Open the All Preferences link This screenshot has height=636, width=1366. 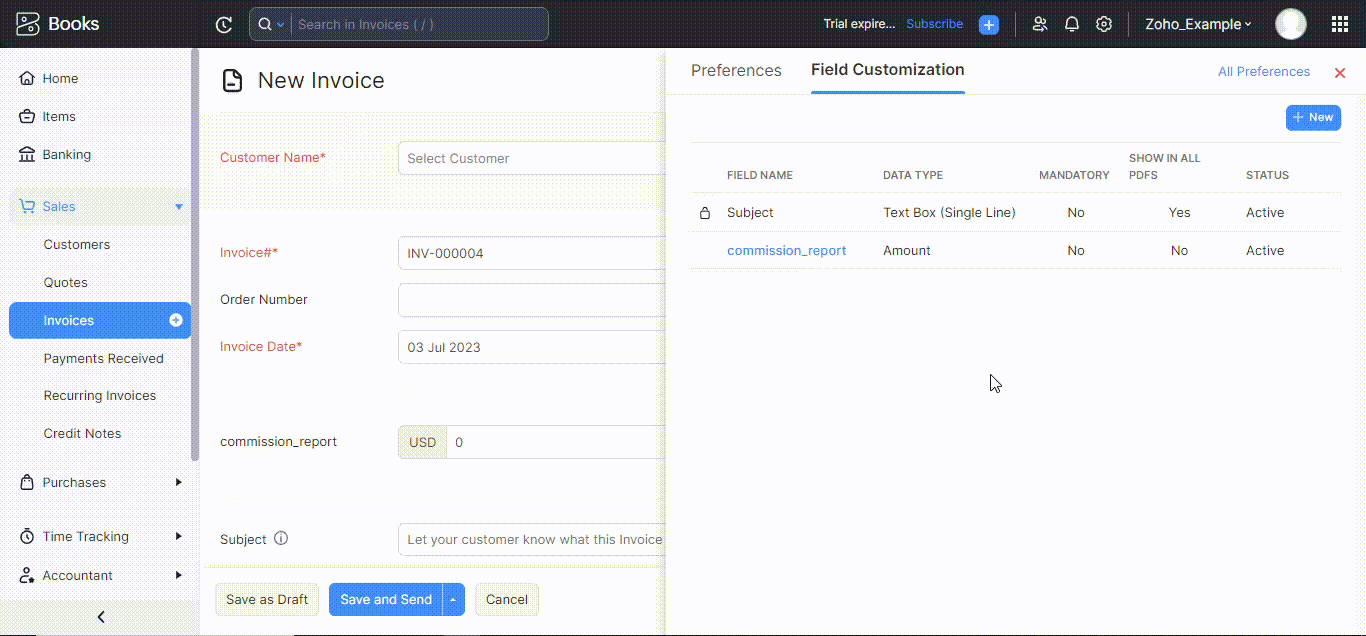1263,71
